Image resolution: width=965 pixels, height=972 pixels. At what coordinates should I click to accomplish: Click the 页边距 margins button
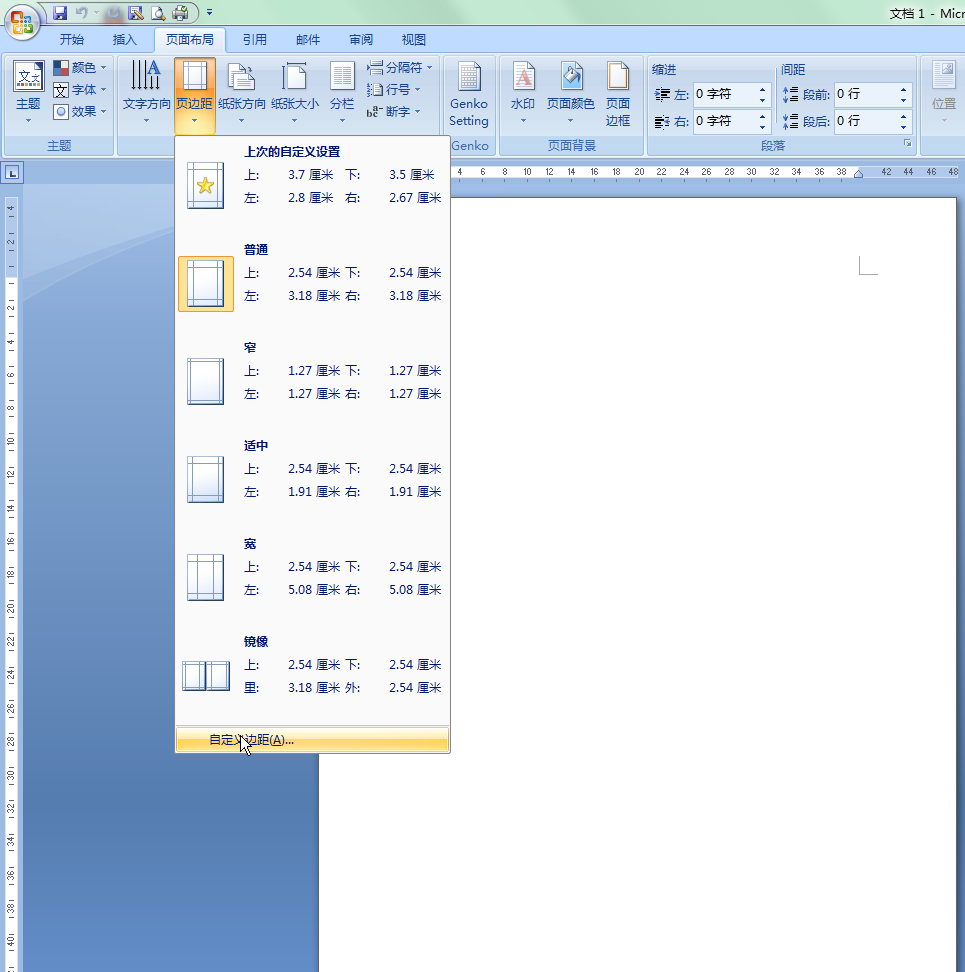click(195, 95)
